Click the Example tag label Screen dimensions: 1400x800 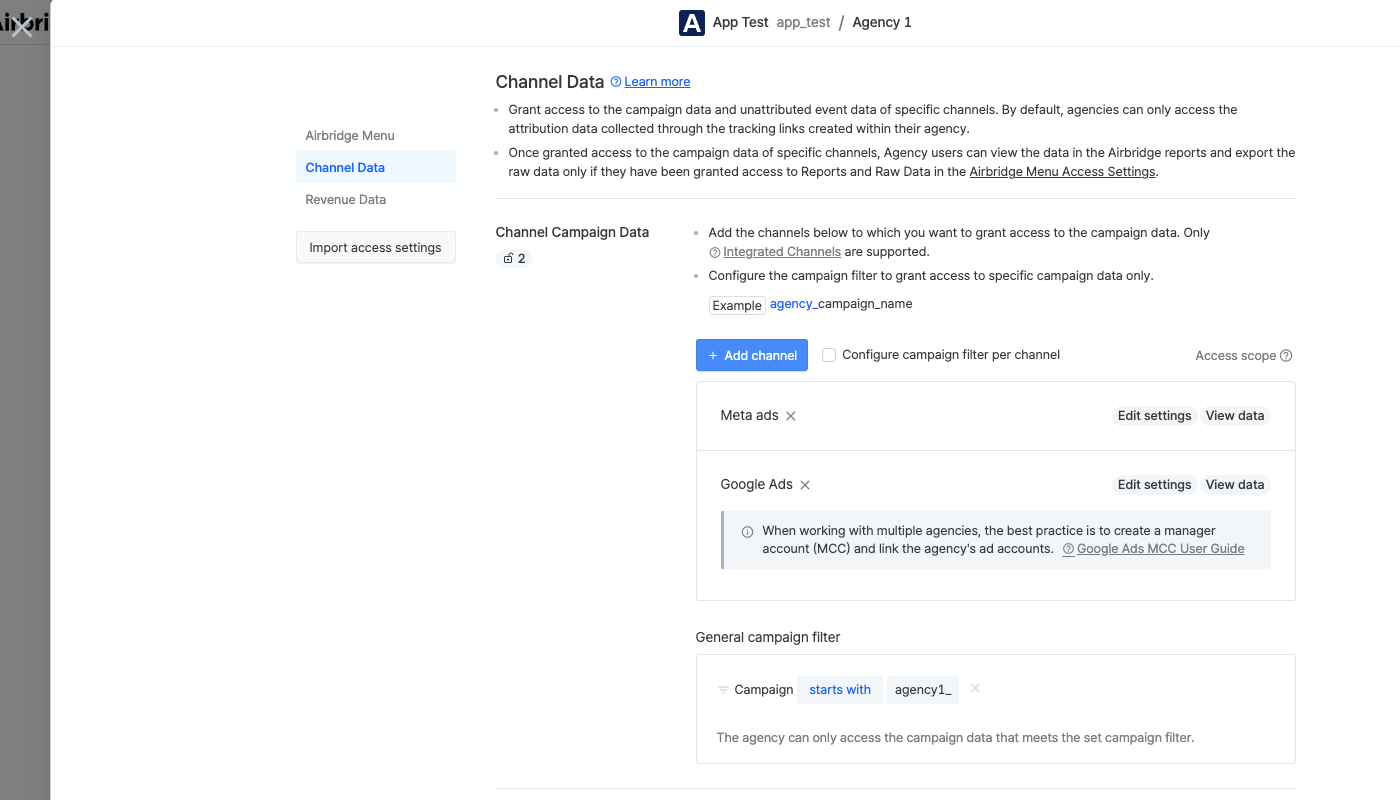737,305
